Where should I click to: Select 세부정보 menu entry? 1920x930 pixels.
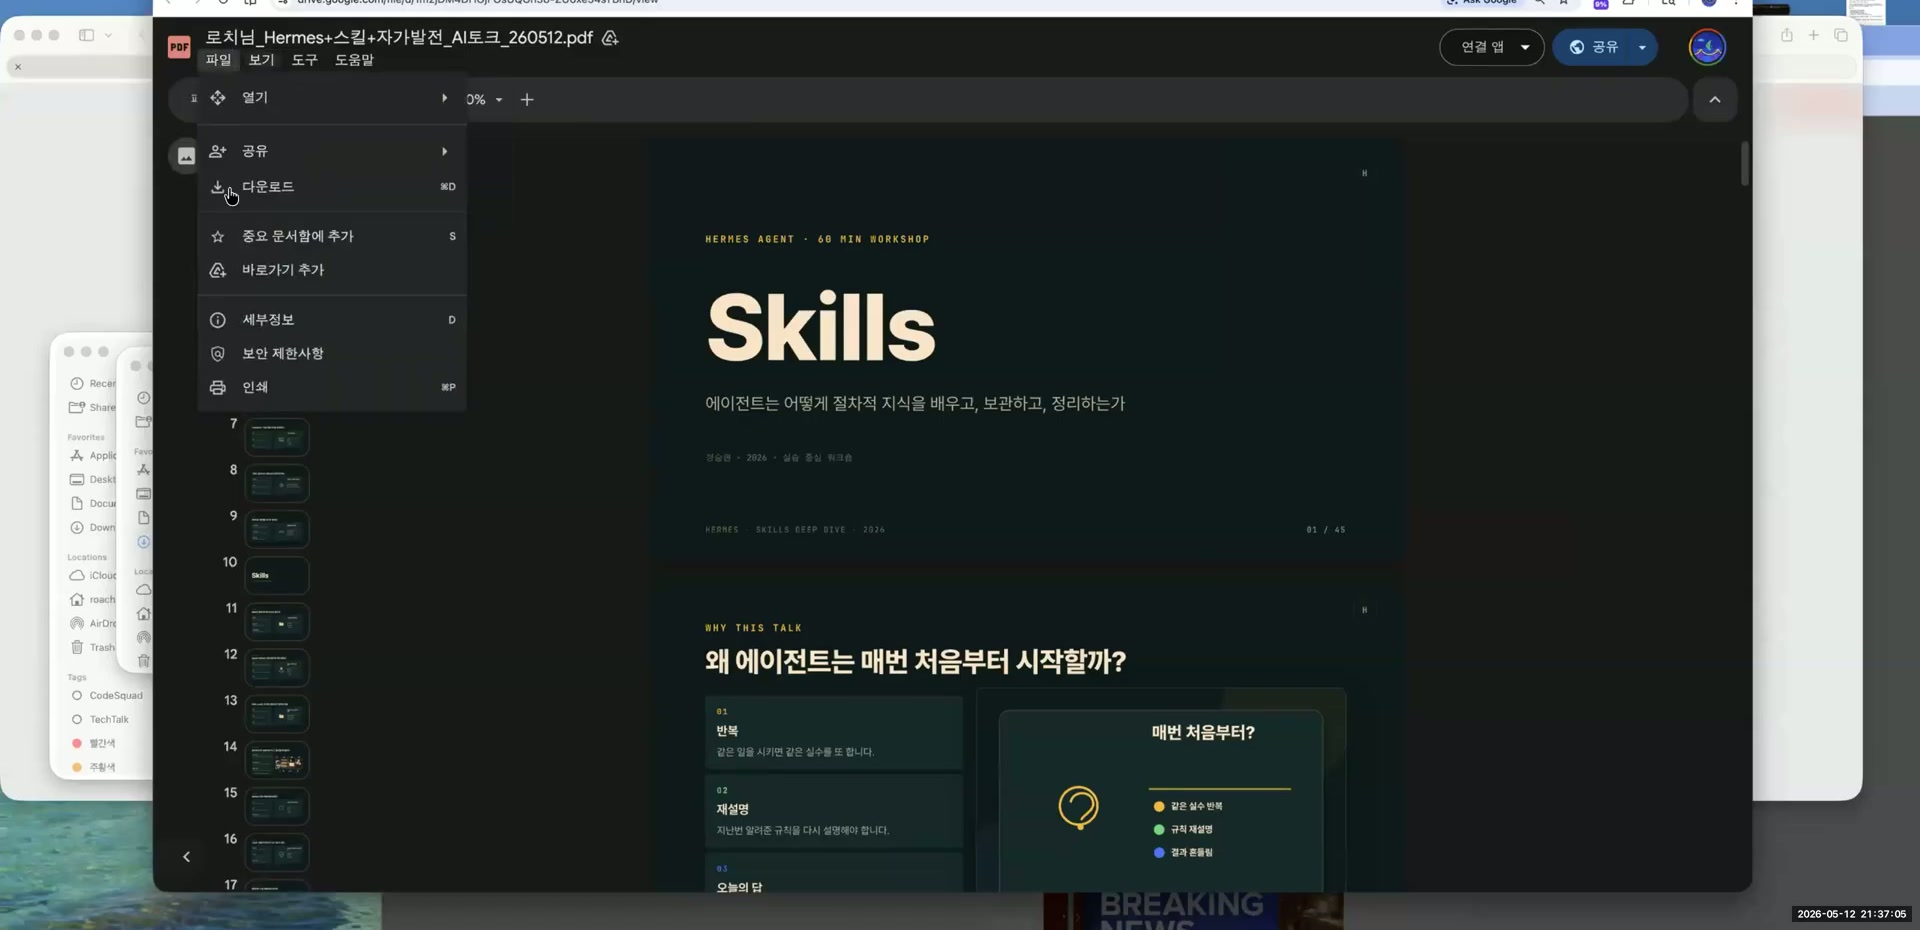coord(332,320)
